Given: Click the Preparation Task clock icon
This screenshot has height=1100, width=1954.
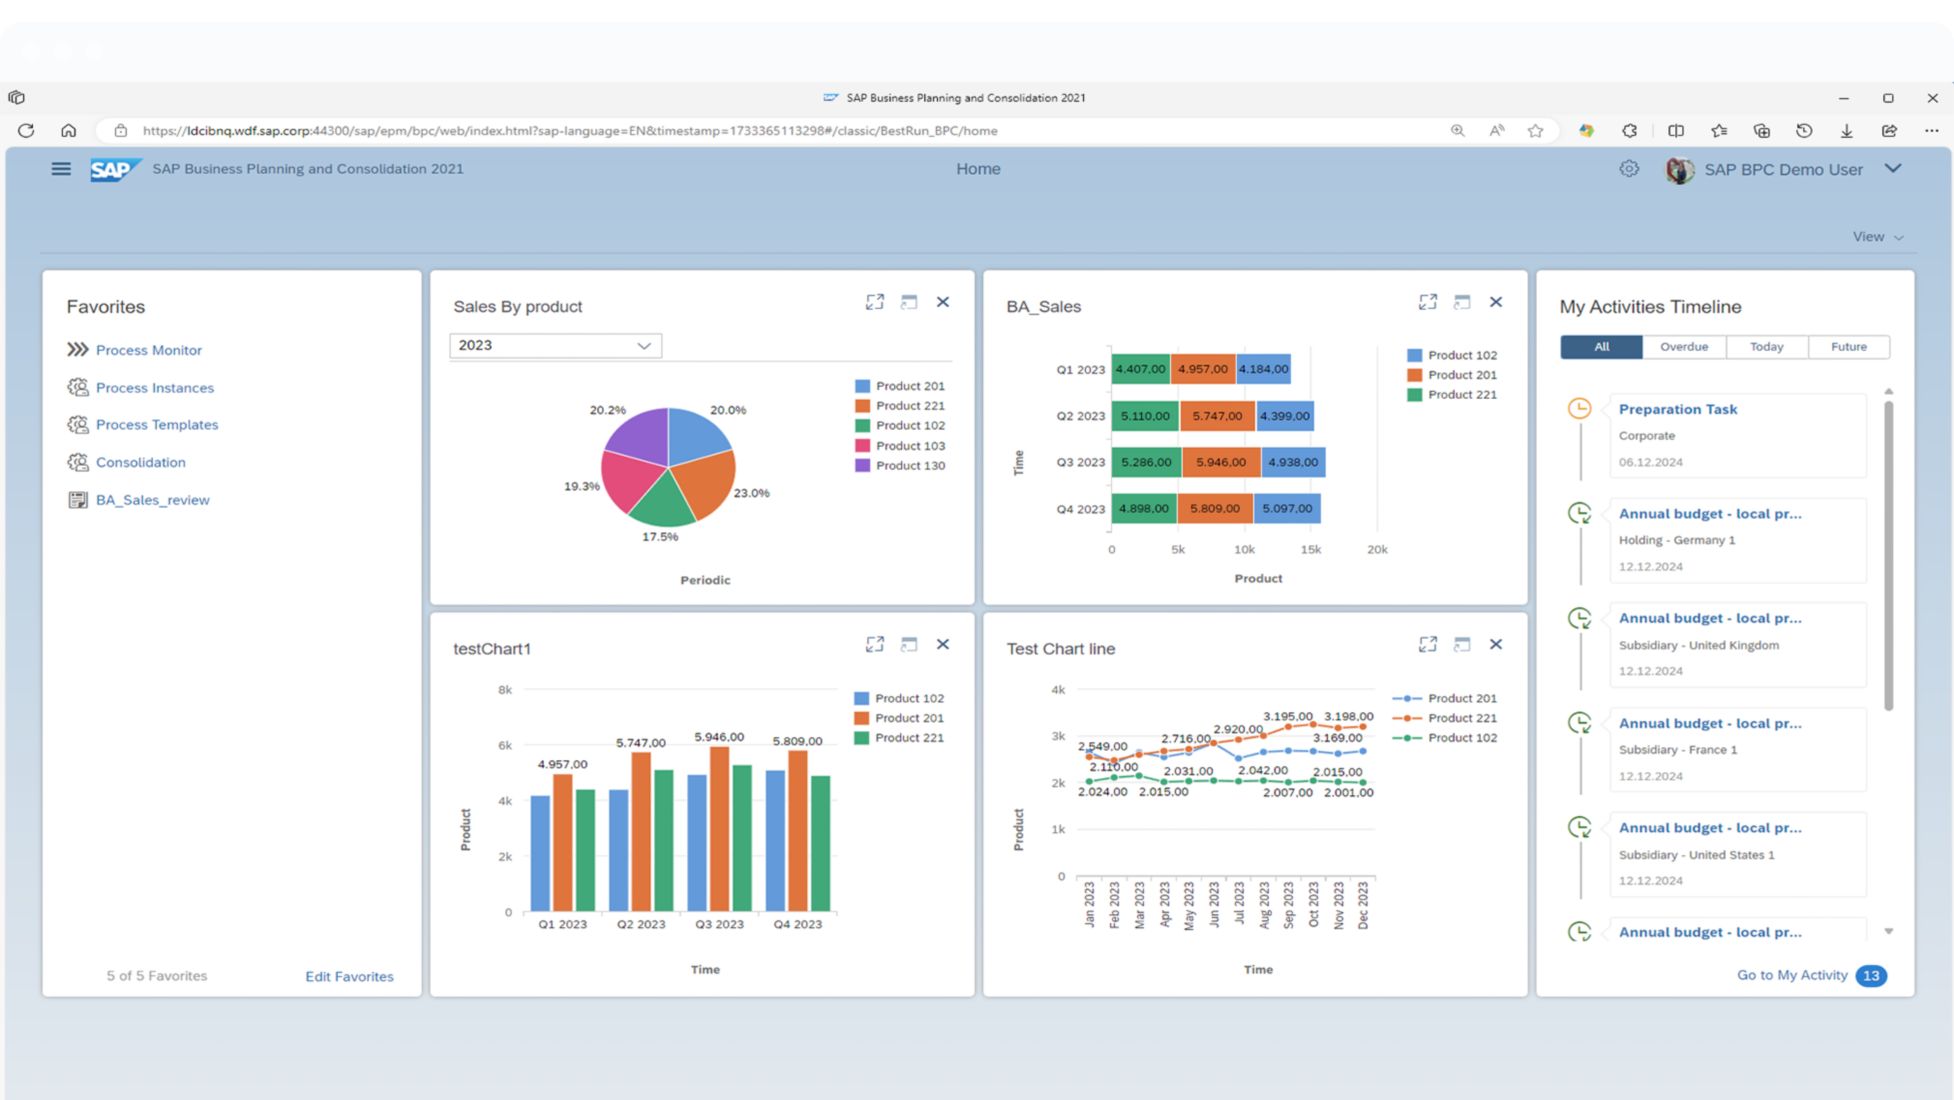Looking at the screenshot, I should (x=1579, y=408).
